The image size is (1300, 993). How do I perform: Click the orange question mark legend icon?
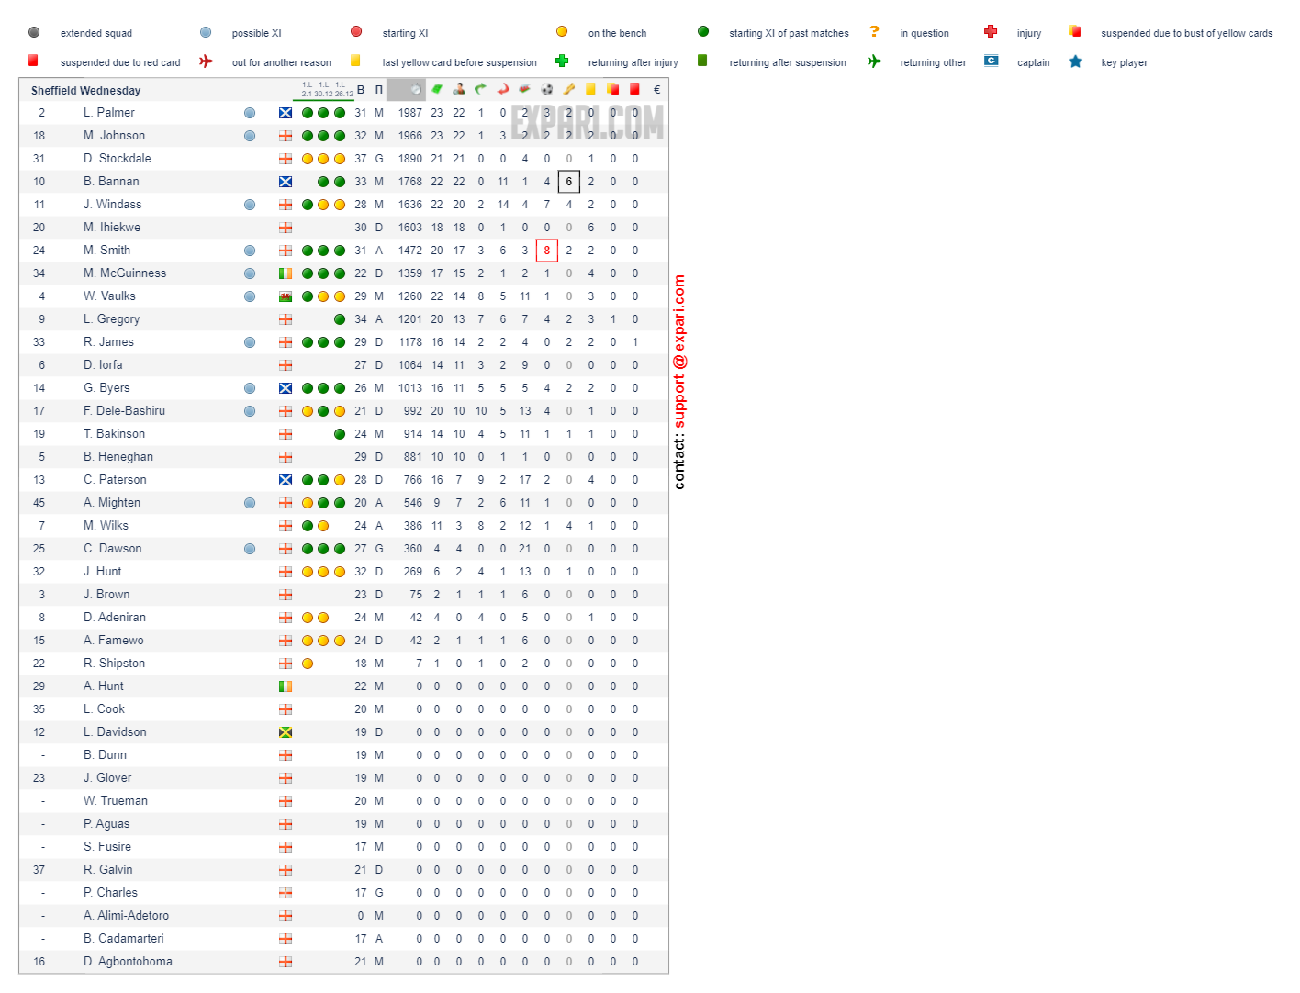(x=874, y=32)
